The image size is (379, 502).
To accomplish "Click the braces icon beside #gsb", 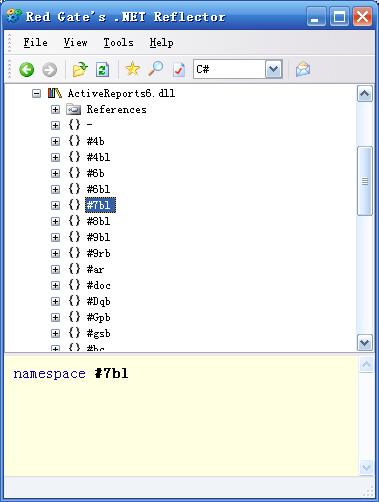I will (74, 333).
